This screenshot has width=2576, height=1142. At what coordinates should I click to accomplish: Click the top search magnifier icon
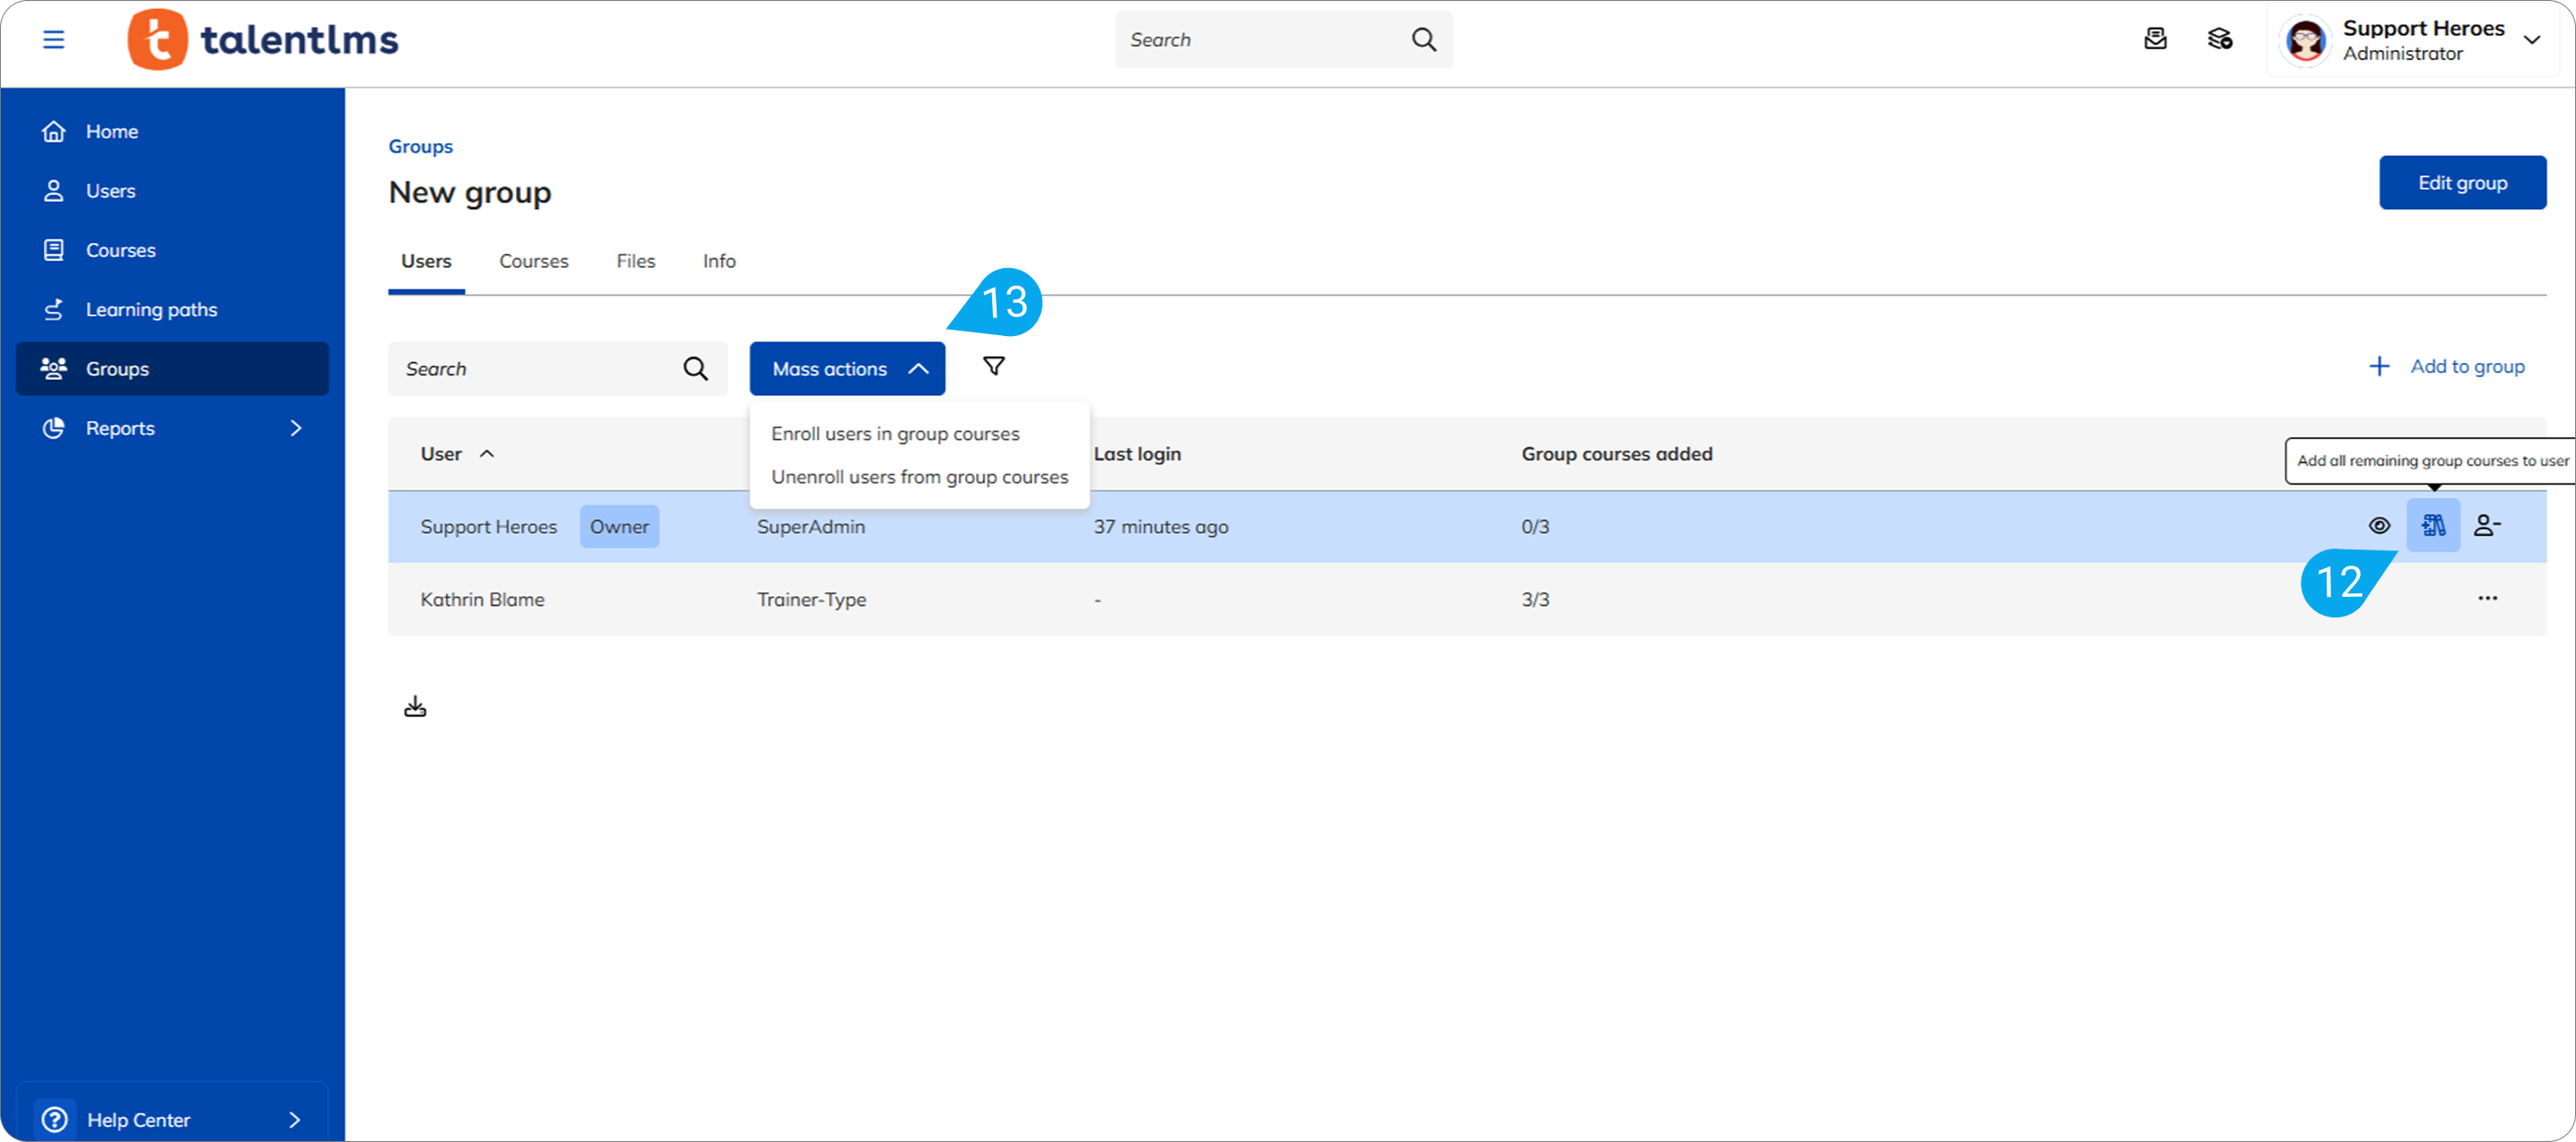1423,40
